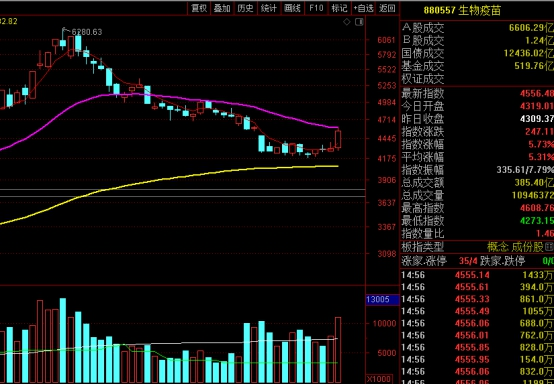The image size is (554, 385).
Task: Select tick price 4555.33
Action: (x=472, y=299)
